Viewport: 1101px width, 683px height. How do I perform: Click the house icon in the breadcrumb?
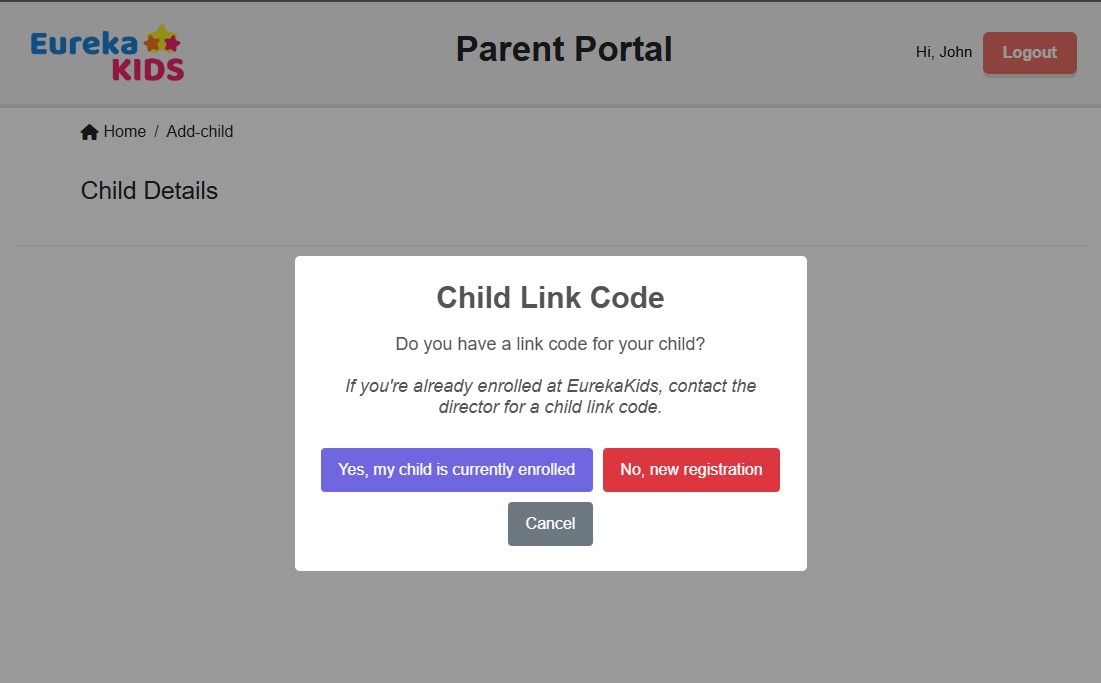click(x=89, y=132)
